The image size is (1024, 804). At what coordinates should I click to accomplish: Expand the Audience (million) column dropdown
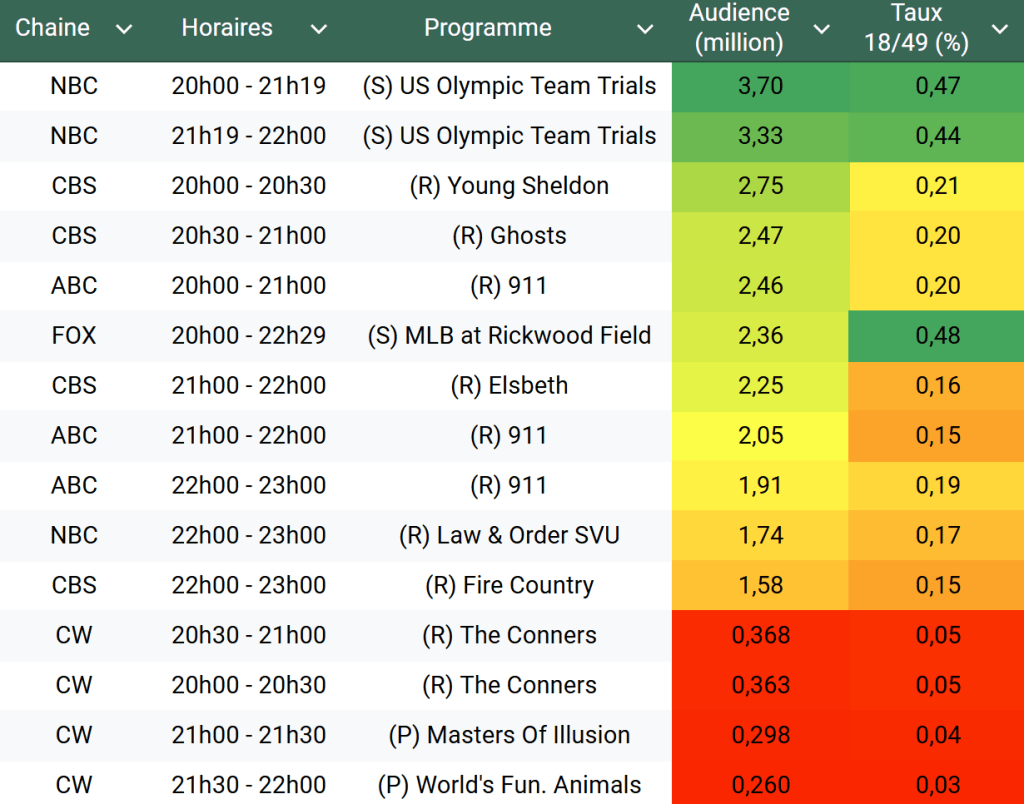point(821,29)
